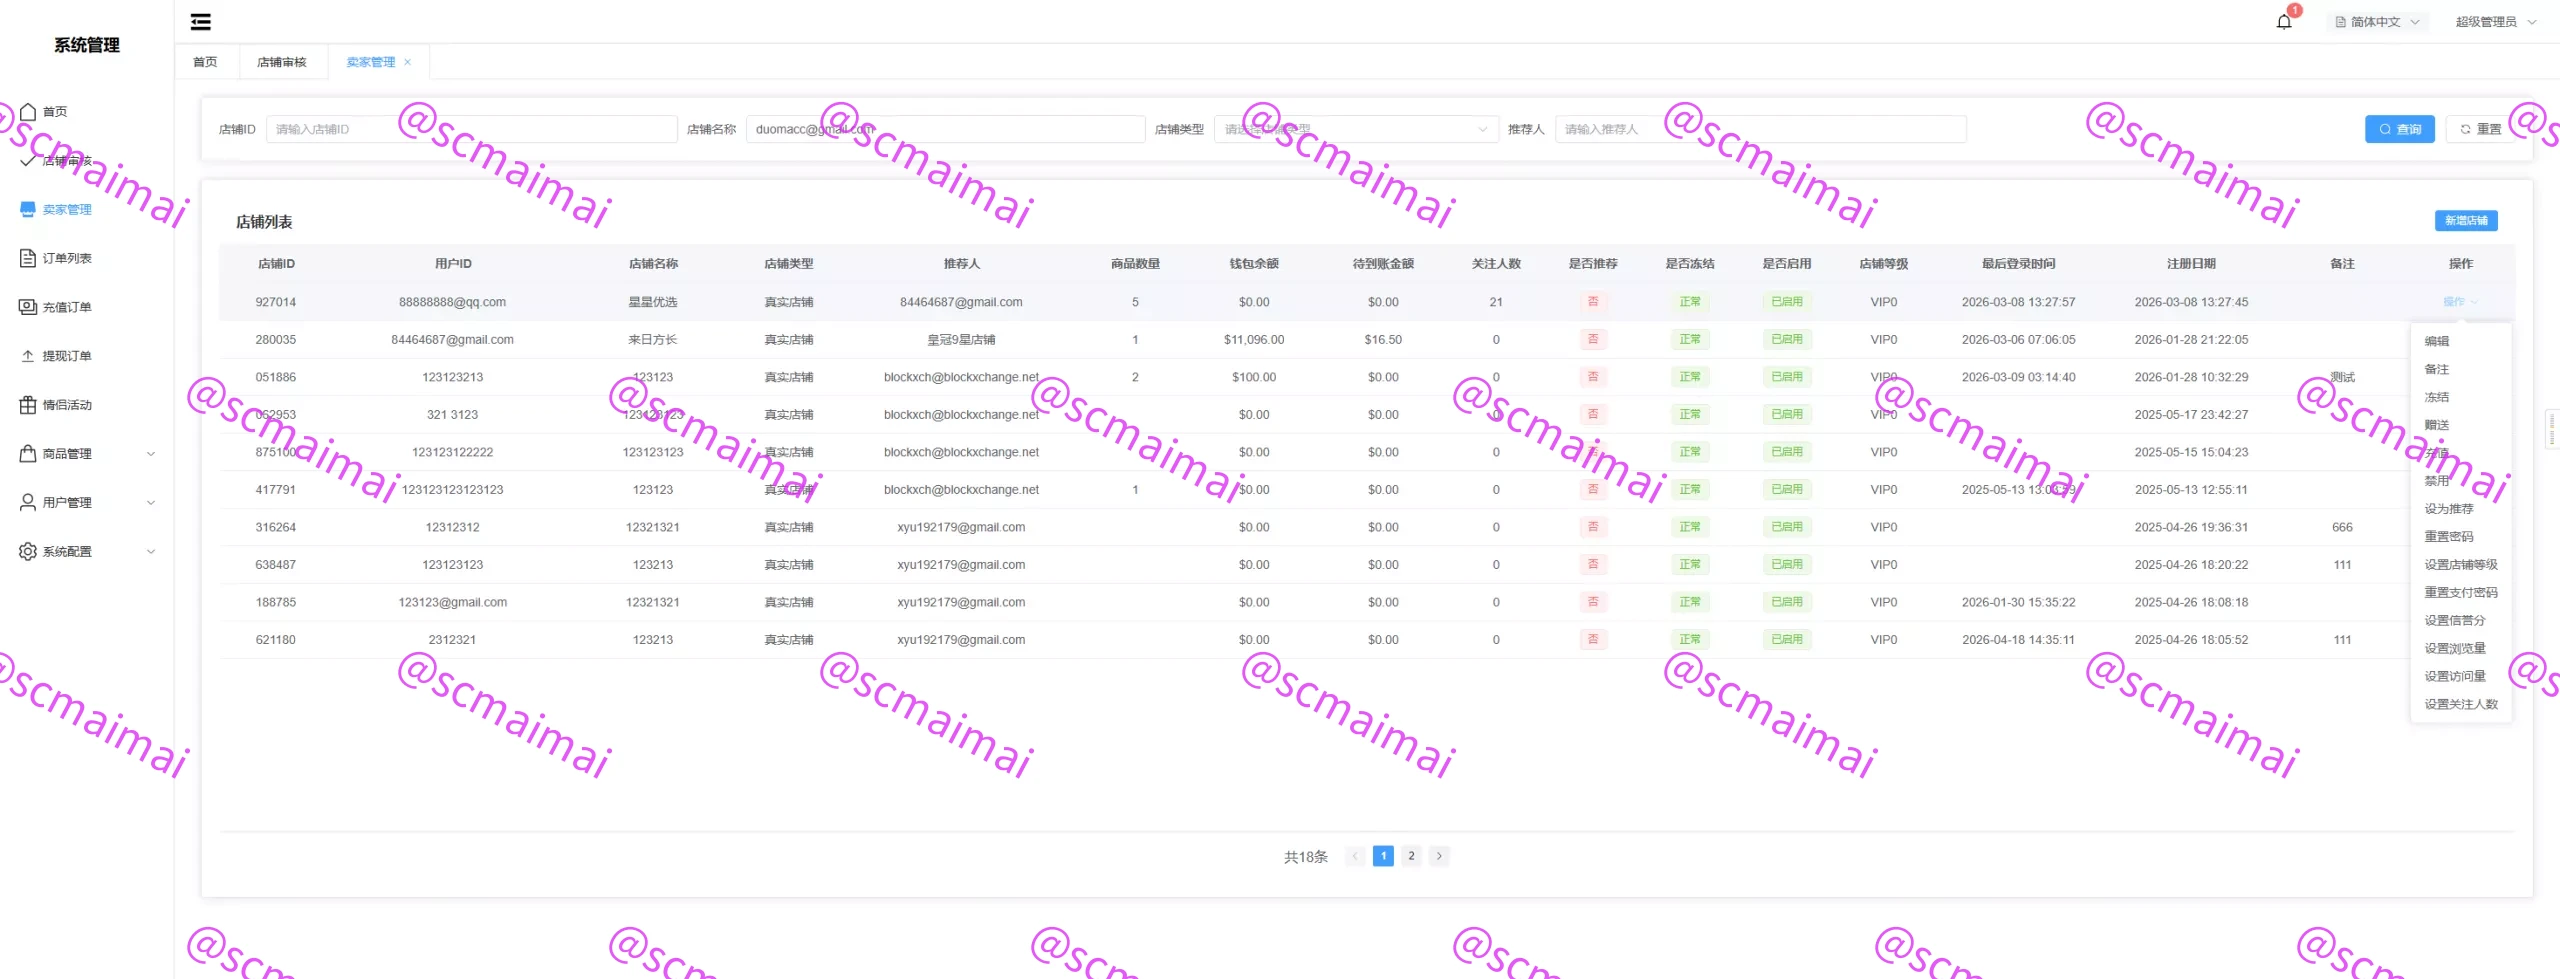Click the 共18条 total count text

click(1306, 858)
